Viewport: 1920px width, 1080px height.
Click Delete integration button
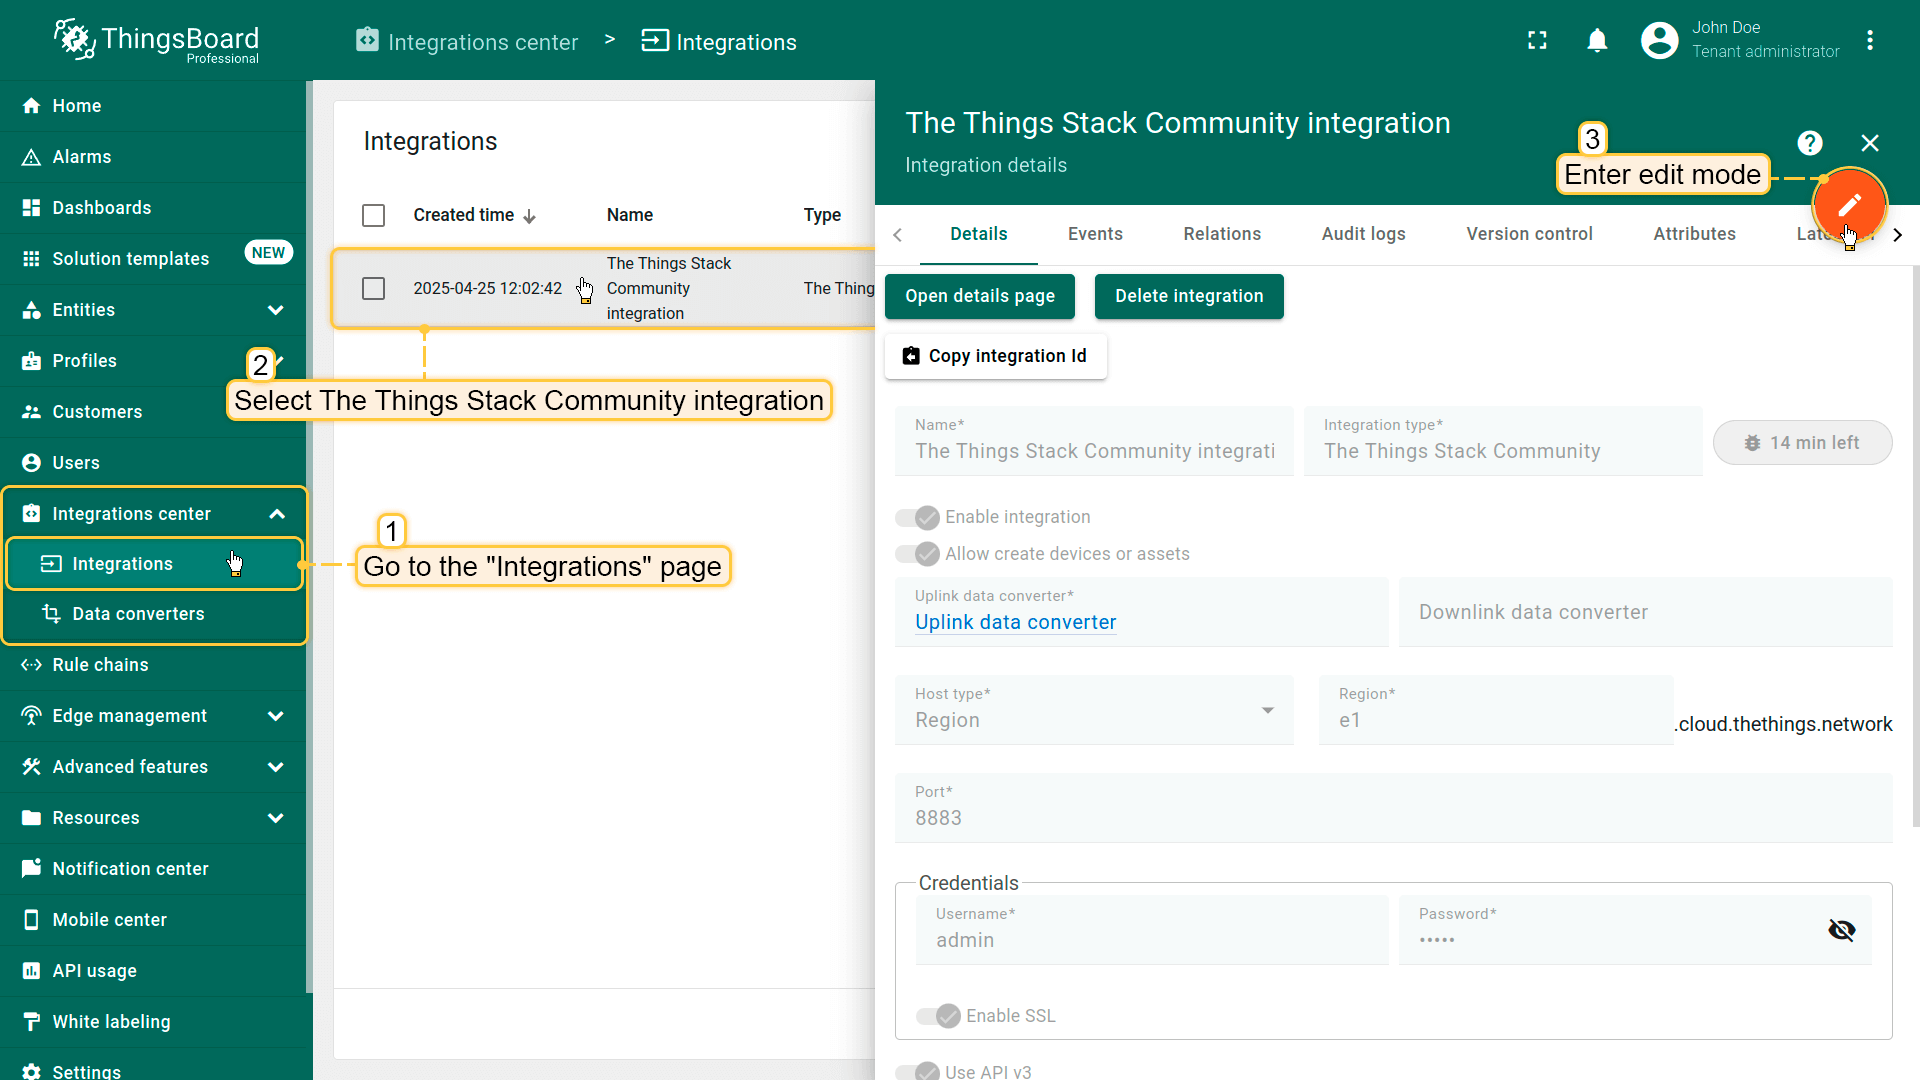[x=1188, y=296]
